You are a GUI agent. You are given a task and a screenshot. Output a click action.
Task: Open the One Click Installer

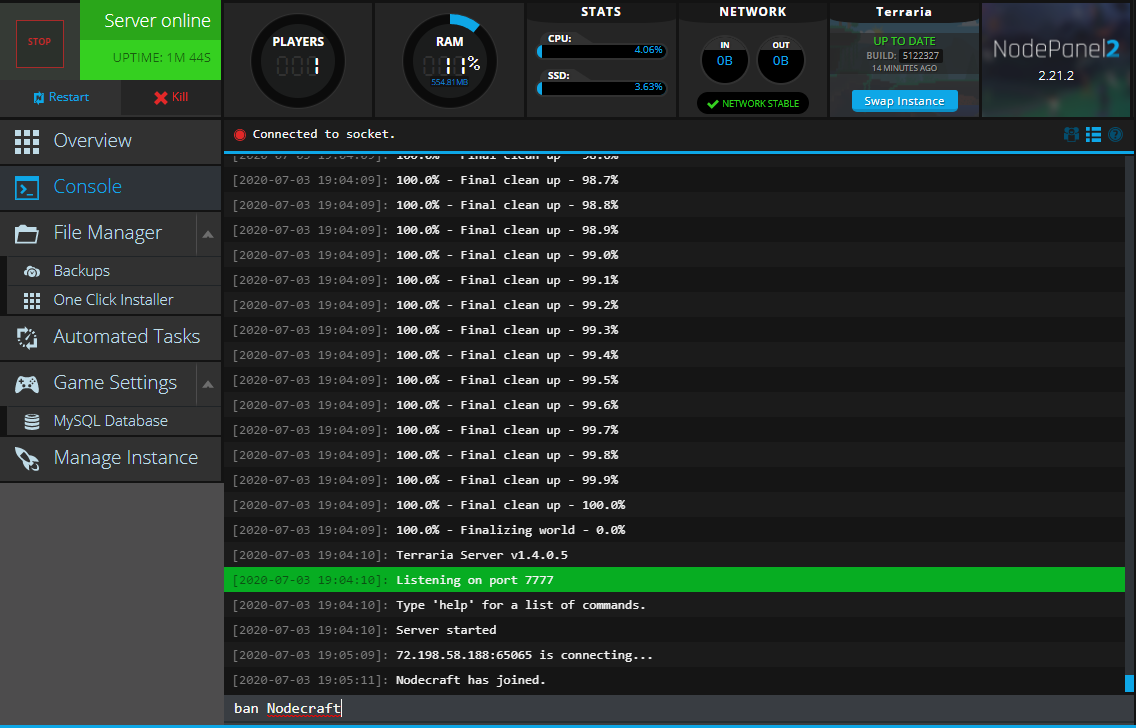click(113, 300)
